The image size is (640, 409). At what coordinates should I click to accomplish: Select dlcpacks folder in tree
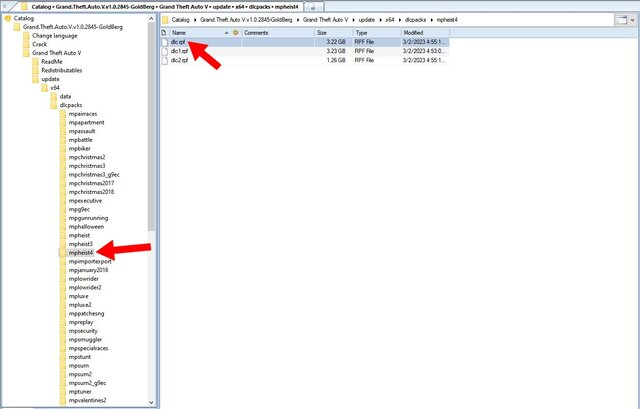(x=71, y=105)
